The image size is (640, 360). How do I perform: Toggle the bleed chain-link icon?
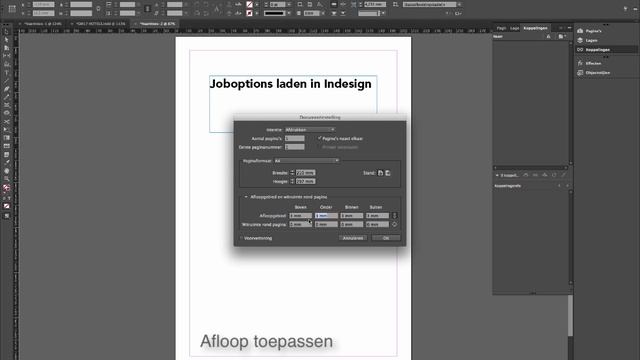tap(394, 216)
